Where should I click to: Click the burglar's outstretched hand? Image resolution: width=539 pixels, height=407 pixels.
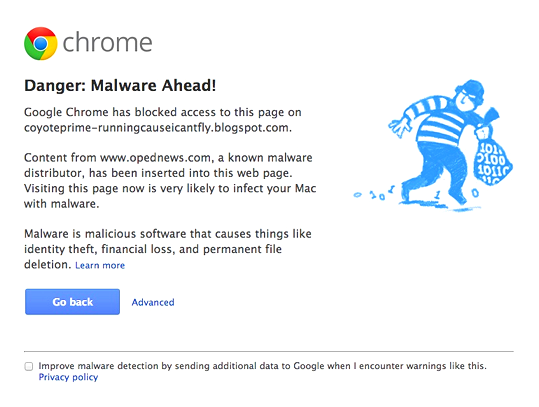click(398, 127)
